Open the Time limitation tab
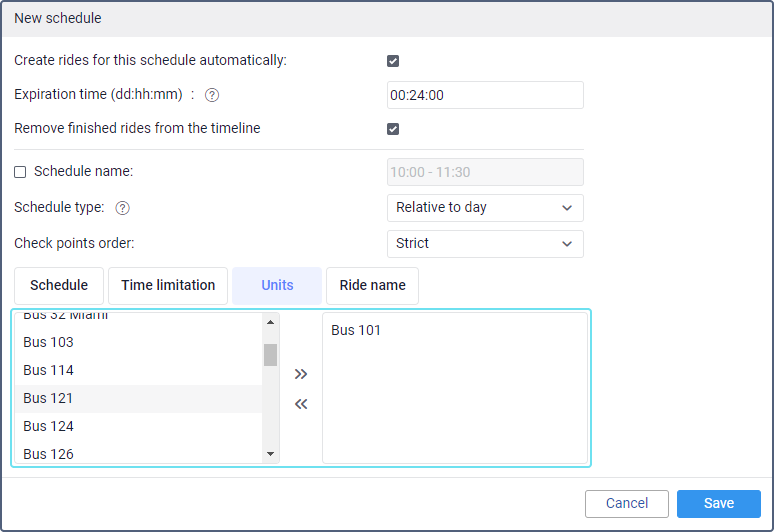The width and height of the screenshot is (774, 532). 168,285
